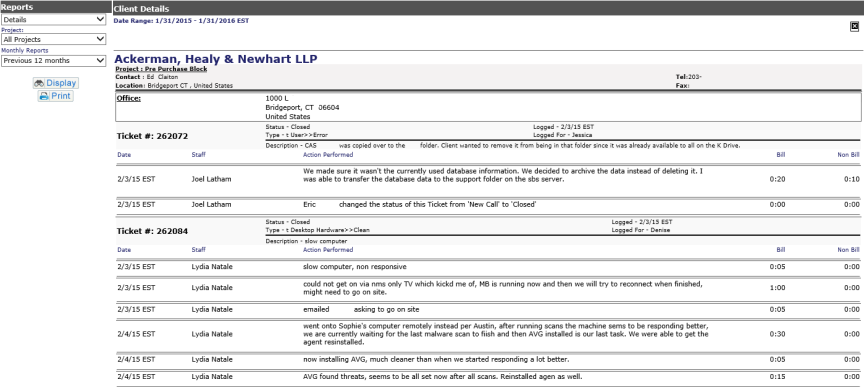Image resolution: width=864 pixels, height=387 pixels.
Task: Close the Client Details report
Action: 855,26
